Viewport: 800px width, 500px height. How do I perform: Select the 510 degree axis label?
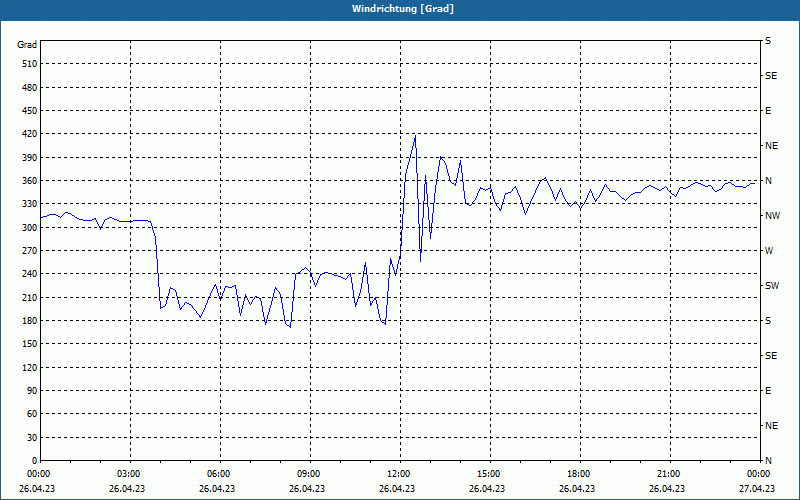(x=30, y=64)
